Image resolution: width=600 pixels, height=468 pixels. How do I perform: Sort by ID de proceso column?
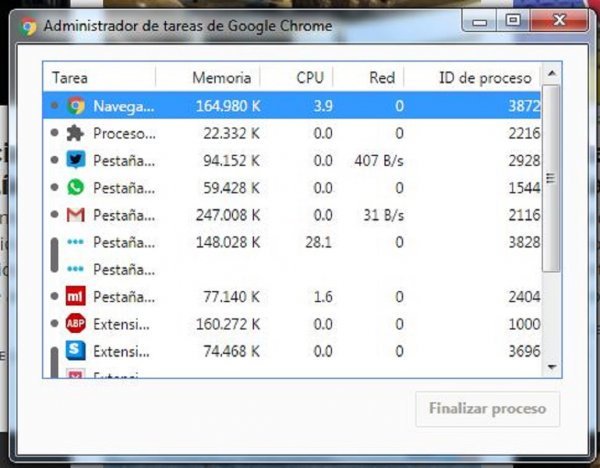pos(485,77)
